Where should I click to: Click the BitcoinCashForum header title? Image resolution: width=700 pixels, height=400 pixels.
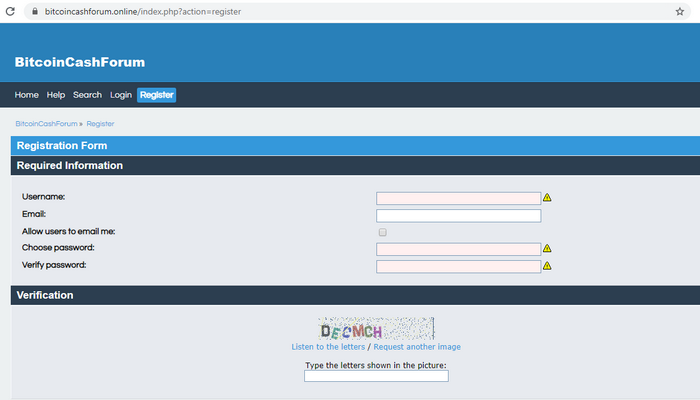pyautogui.click(x=80, y=62)
